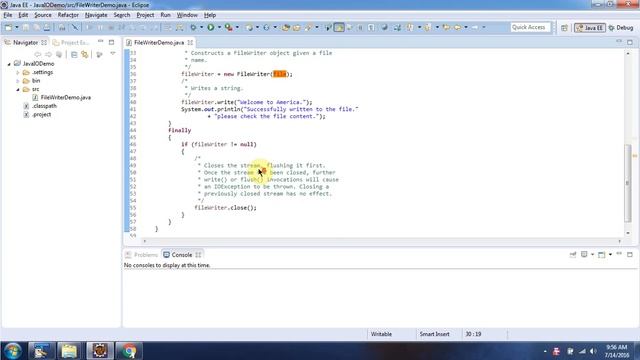Click the Smart Insert status bar entry
The image size is (640, 360).
pyautogui.click(x=434, y=334)
